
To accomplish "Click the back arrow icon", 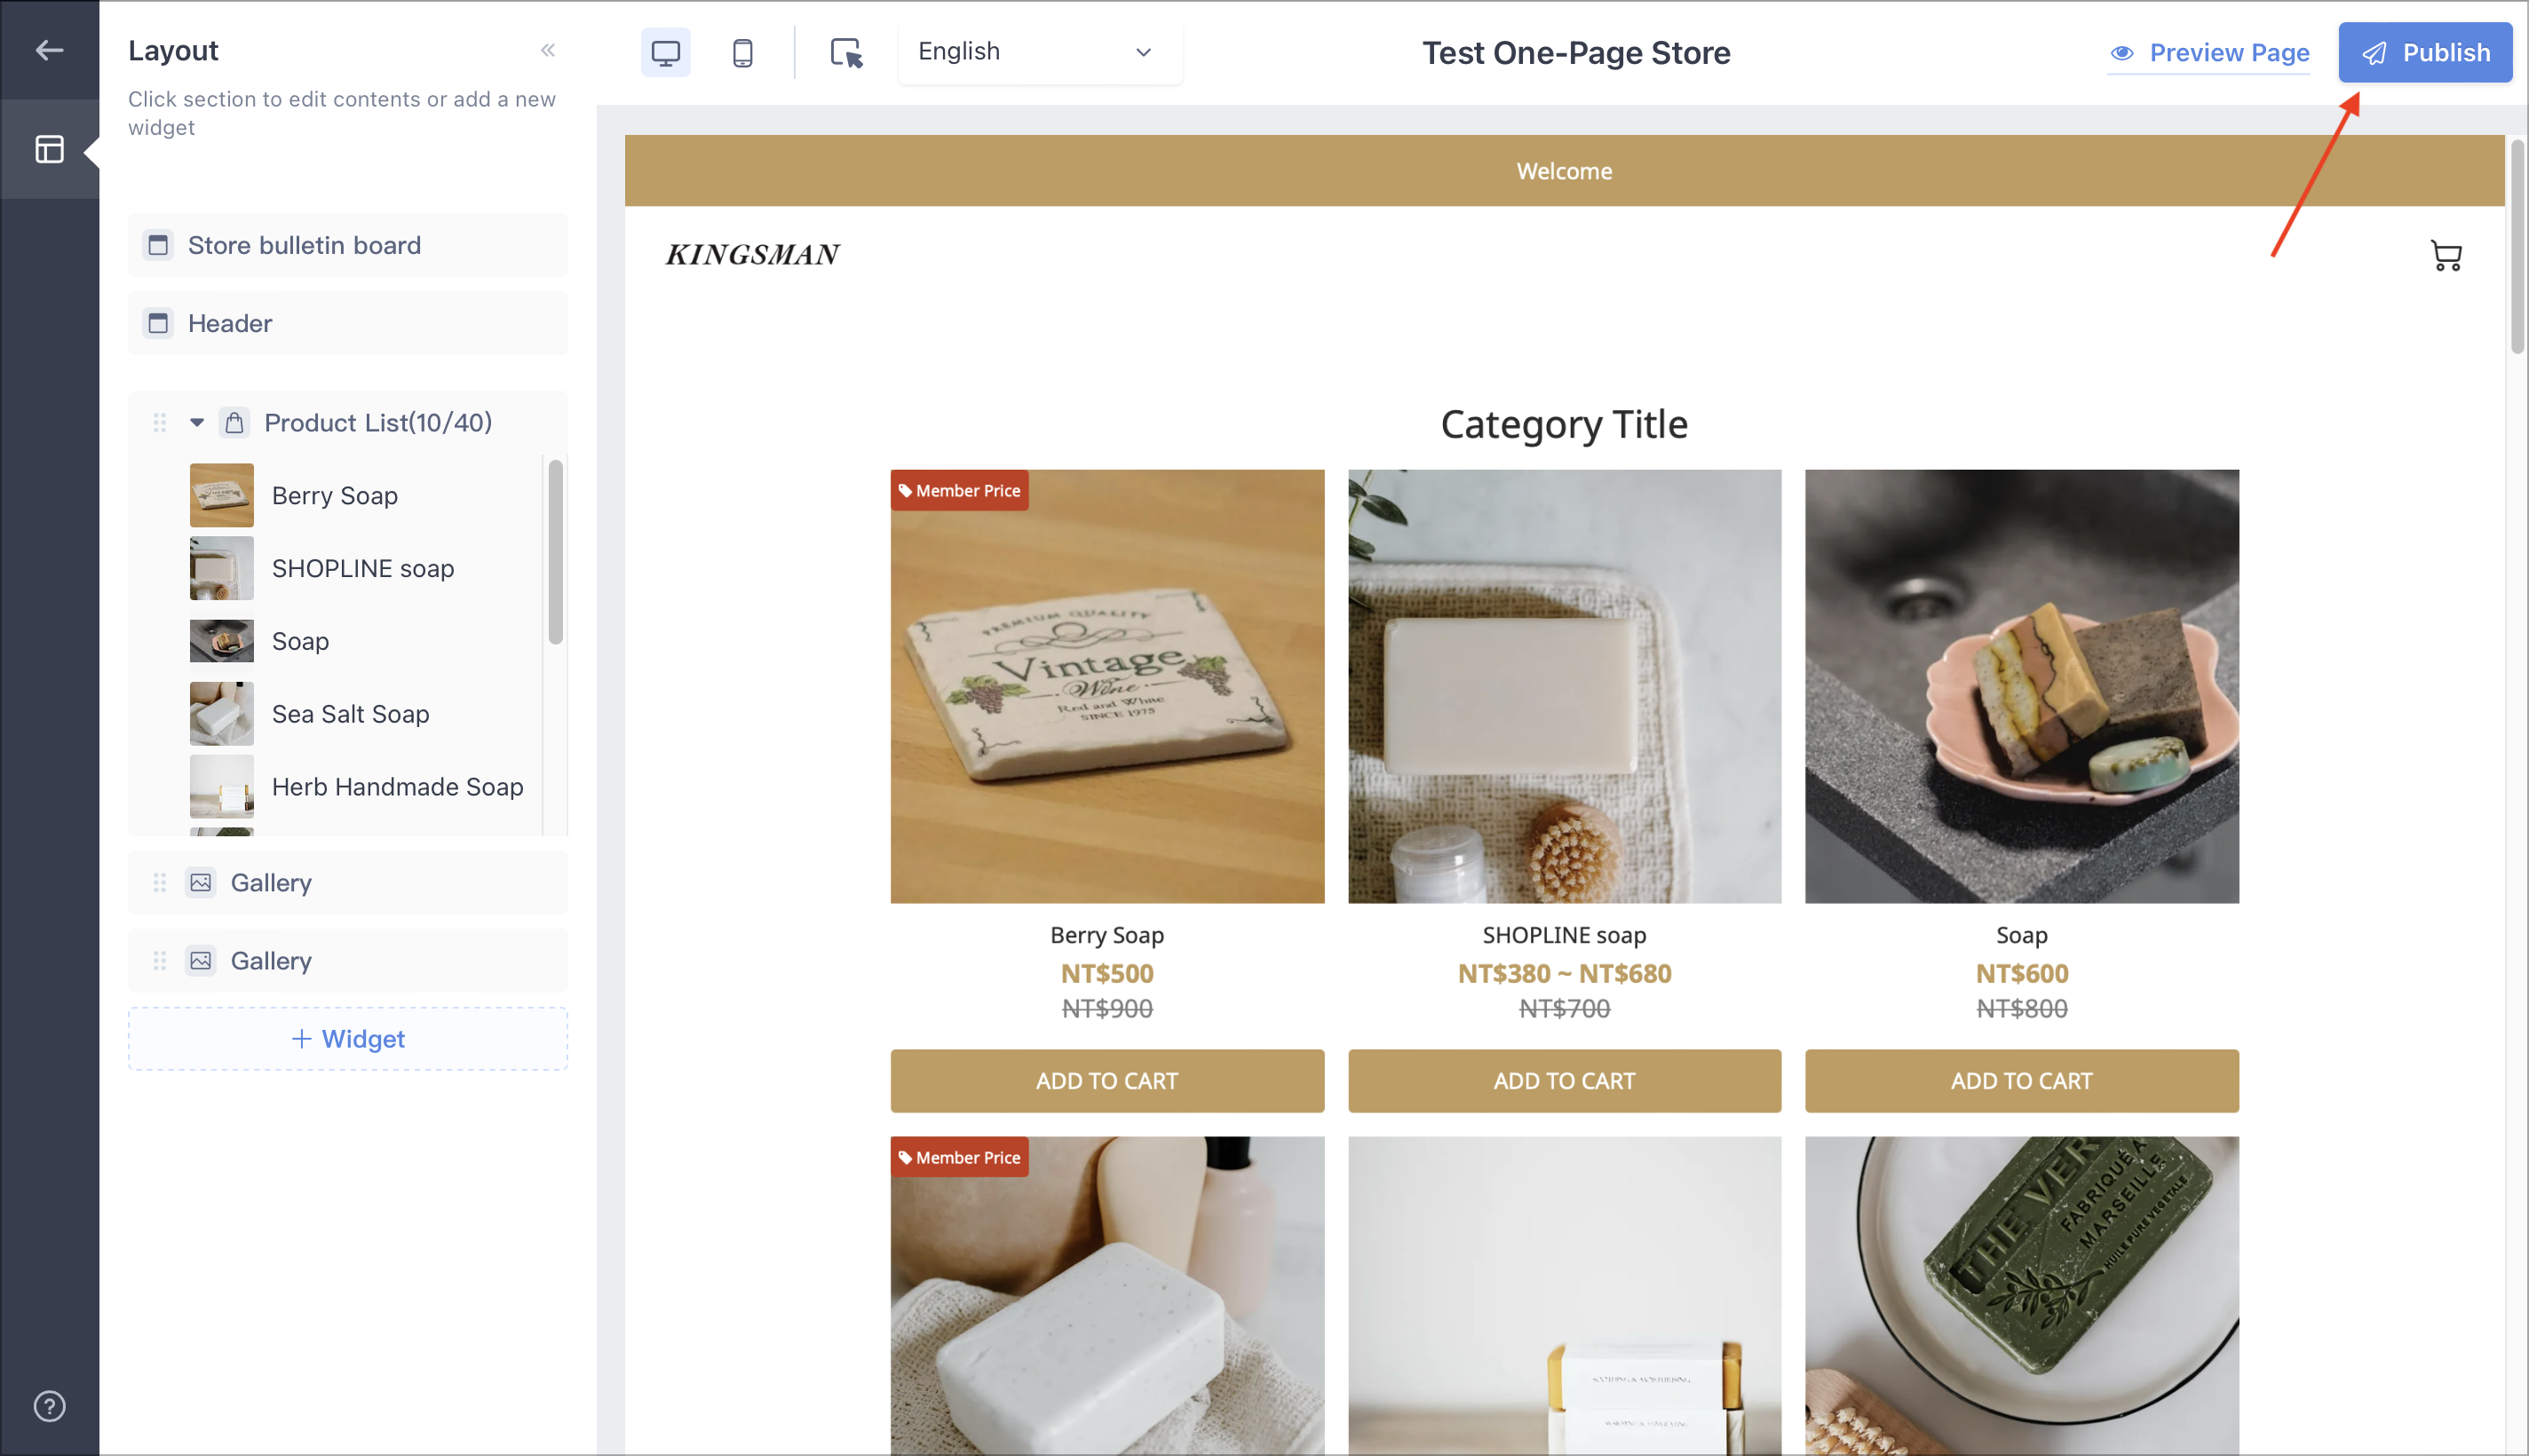I will pos(49,50).
